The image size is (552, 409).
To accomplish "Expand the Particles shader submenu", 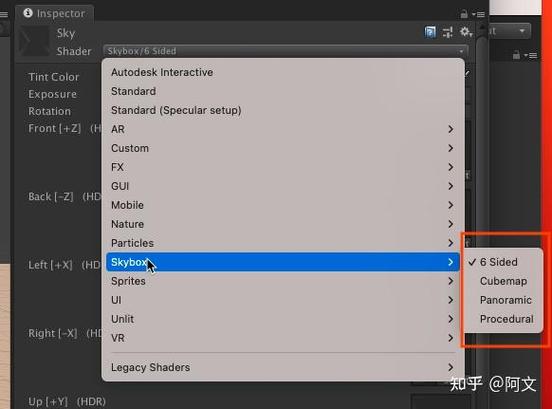I will click(x=283, y=243).
